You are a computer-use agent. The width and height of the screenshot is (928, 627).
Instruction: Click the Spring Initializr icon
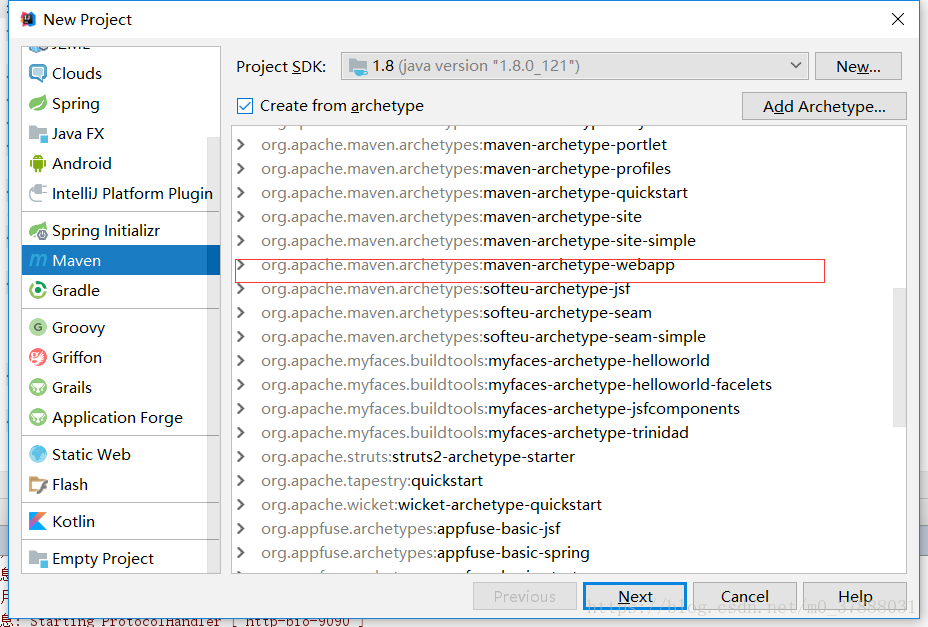coord(38,230)
